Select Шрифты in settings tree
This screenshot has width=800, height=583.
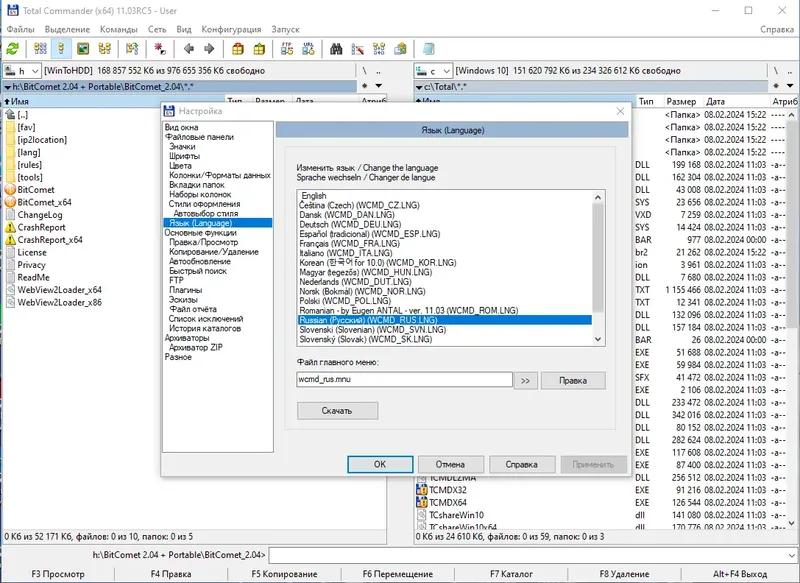pos(185,156)
